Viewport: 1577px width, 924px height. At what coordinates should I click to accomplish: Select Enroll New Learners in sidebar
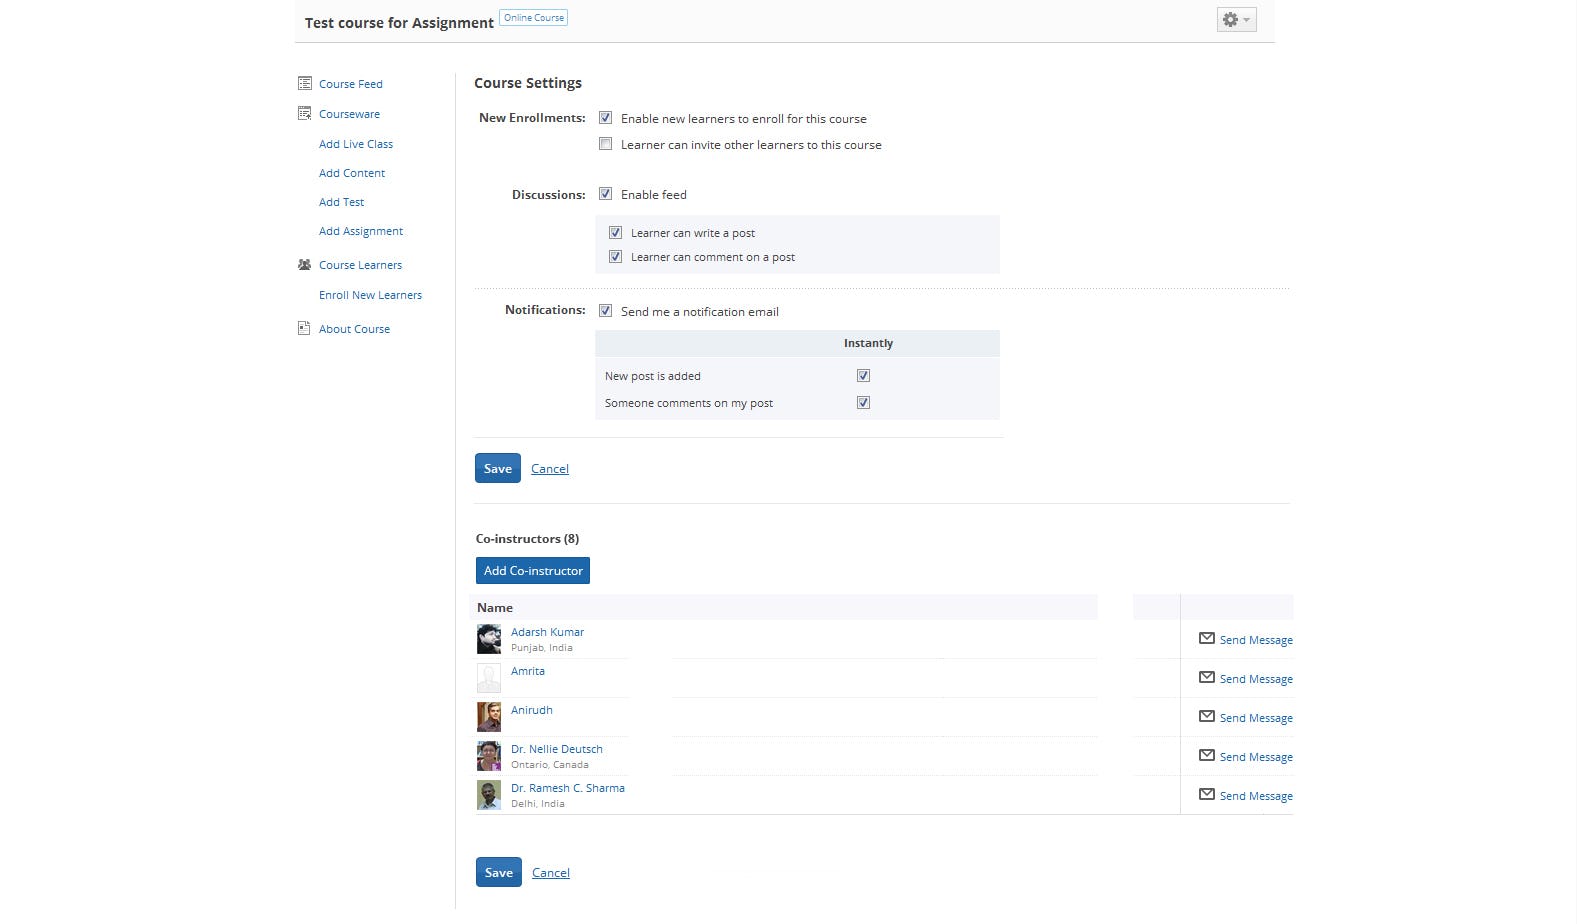point(370,295)
